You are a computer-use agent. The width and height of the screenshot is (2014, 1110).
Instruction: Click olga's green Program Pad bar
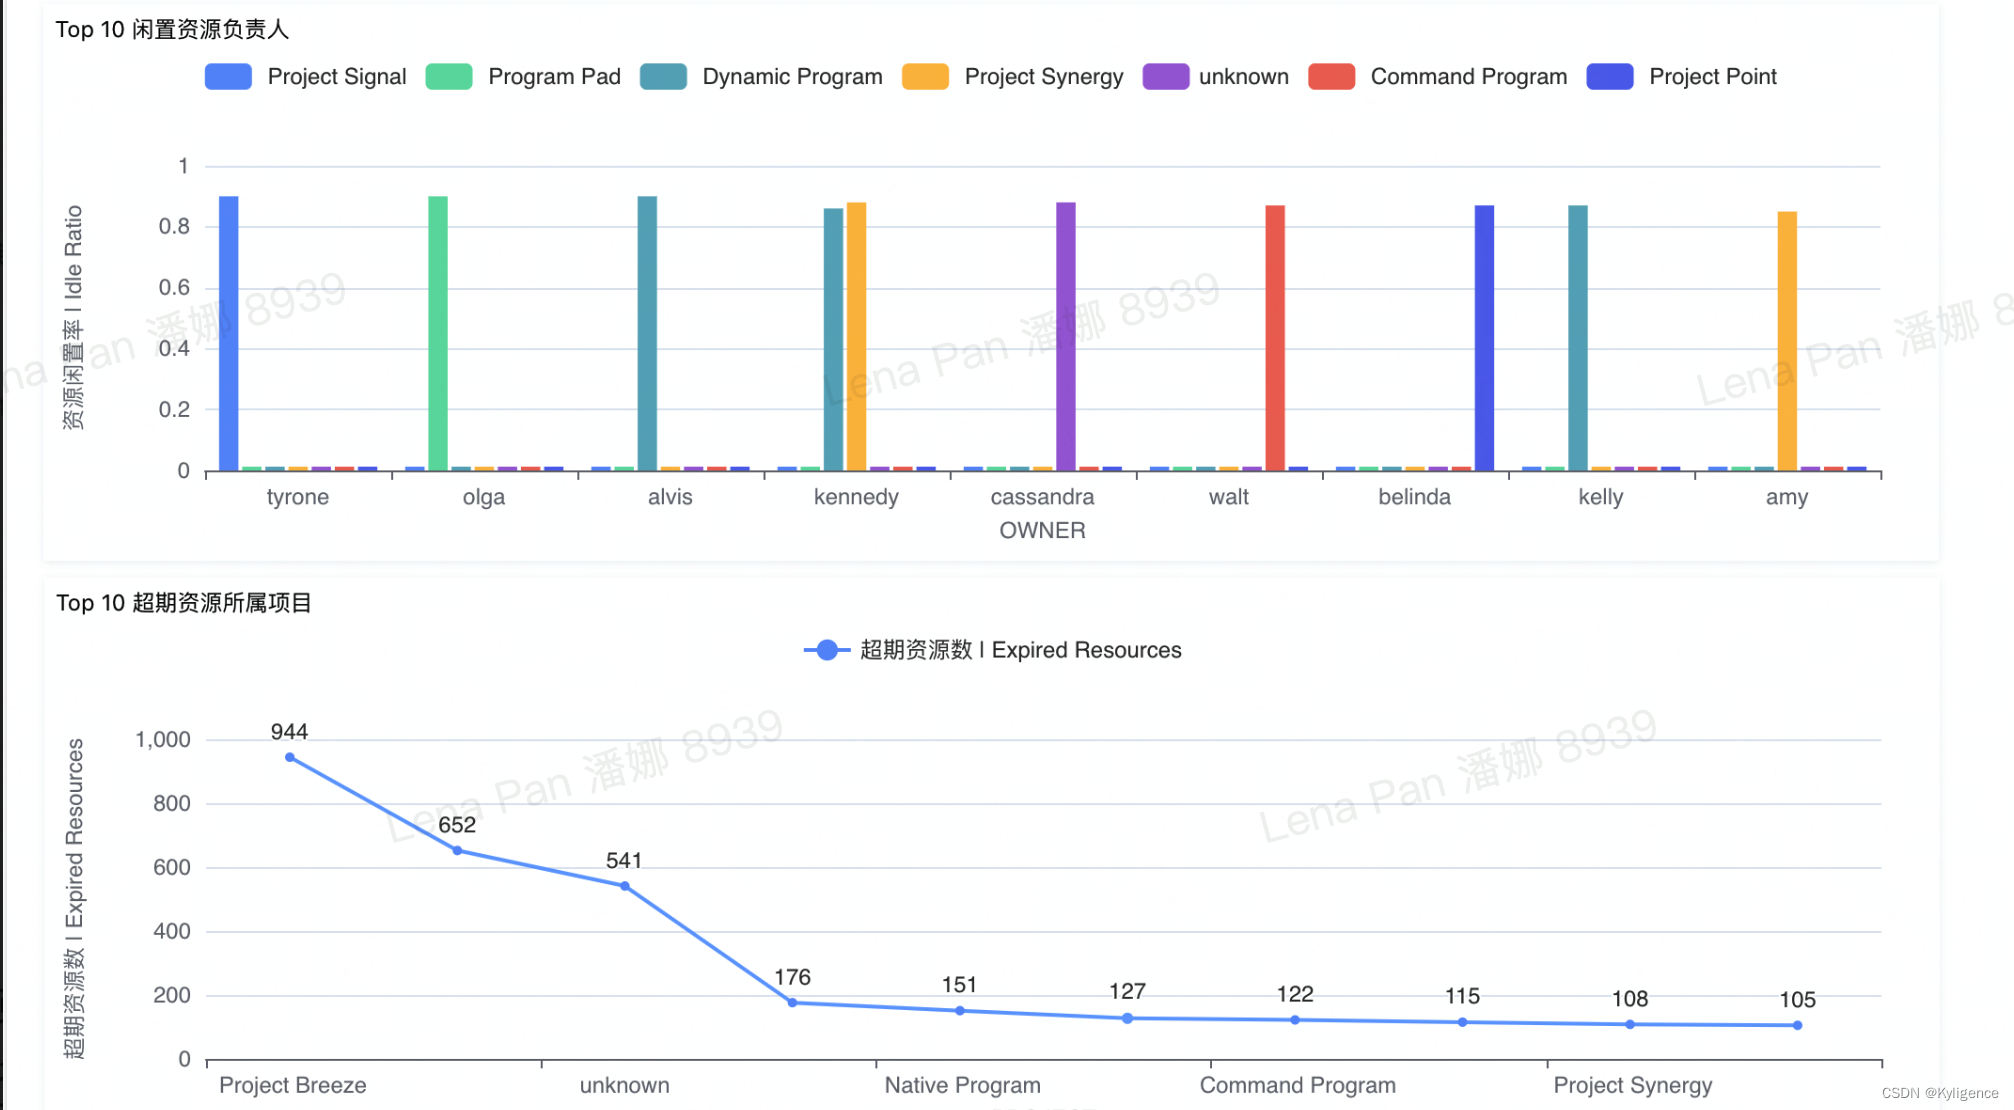[438, 333]
